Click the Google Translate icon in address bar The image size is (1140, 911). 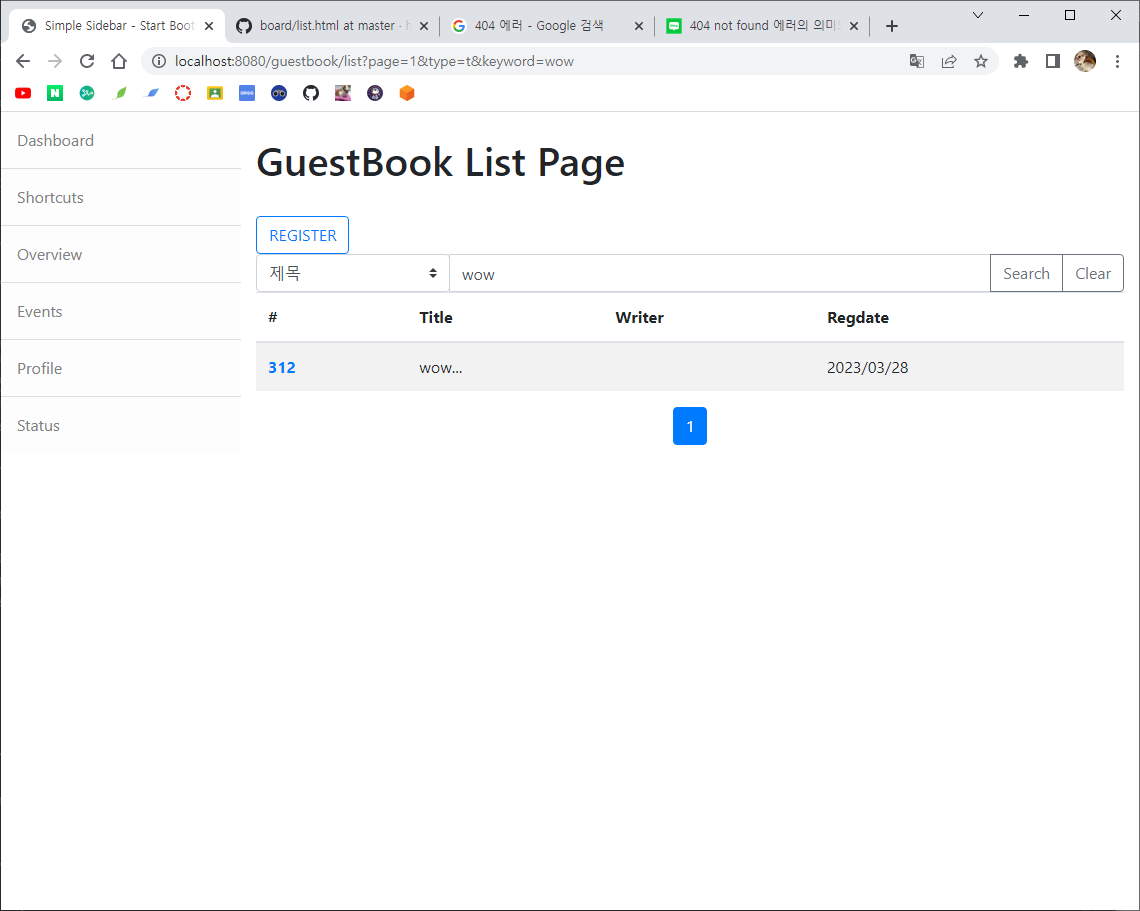[x=916, y=61]
